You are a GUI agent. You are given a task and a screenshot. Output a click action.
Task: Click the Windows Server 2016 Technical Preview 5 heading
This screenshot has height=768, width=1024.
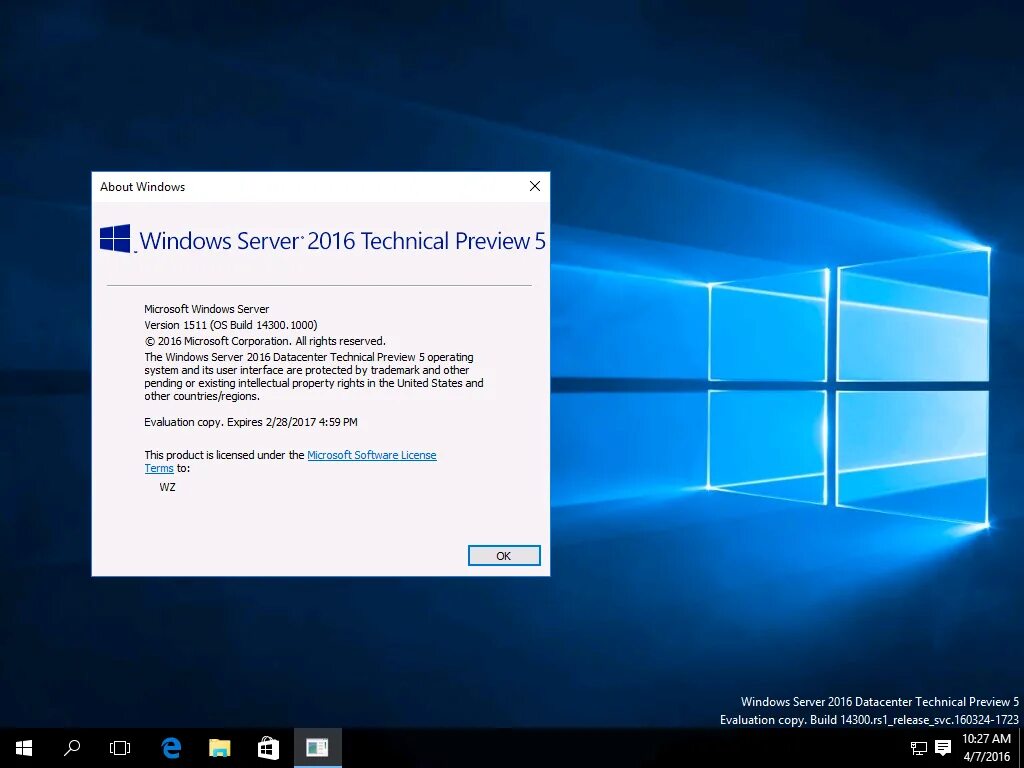click(x=342, y=240)
